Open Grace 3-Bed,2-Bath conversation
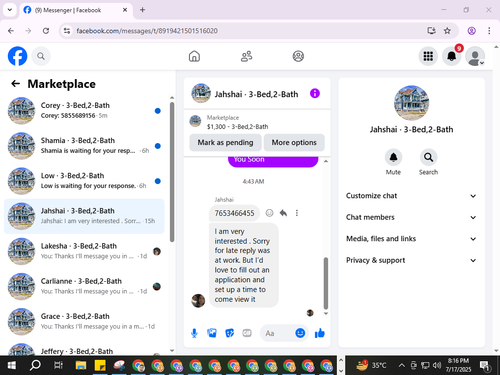 tap(84, 322)
